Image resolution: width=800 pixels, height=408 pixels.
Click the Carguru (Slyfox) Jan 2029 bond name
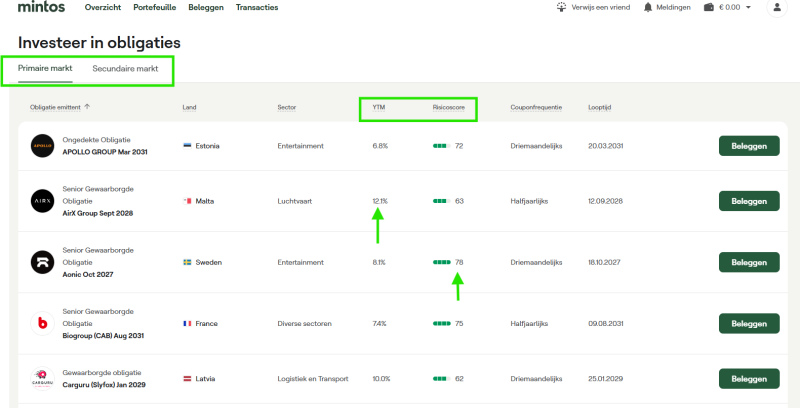104,385
